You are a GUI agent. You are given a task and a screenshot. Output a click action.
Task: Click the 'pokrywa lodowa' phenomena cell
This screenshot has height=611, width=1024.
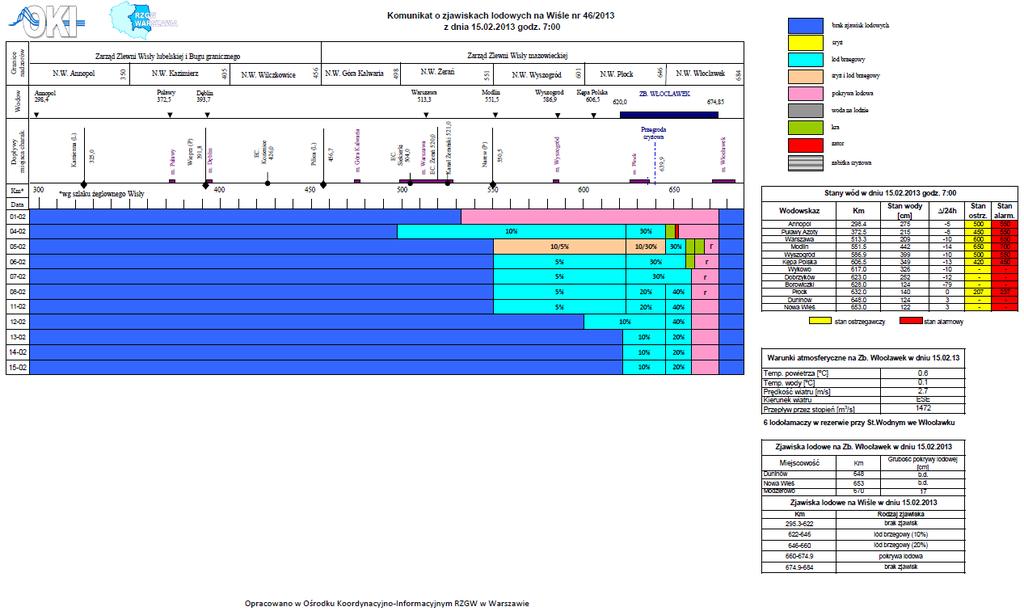pos(901,556)
